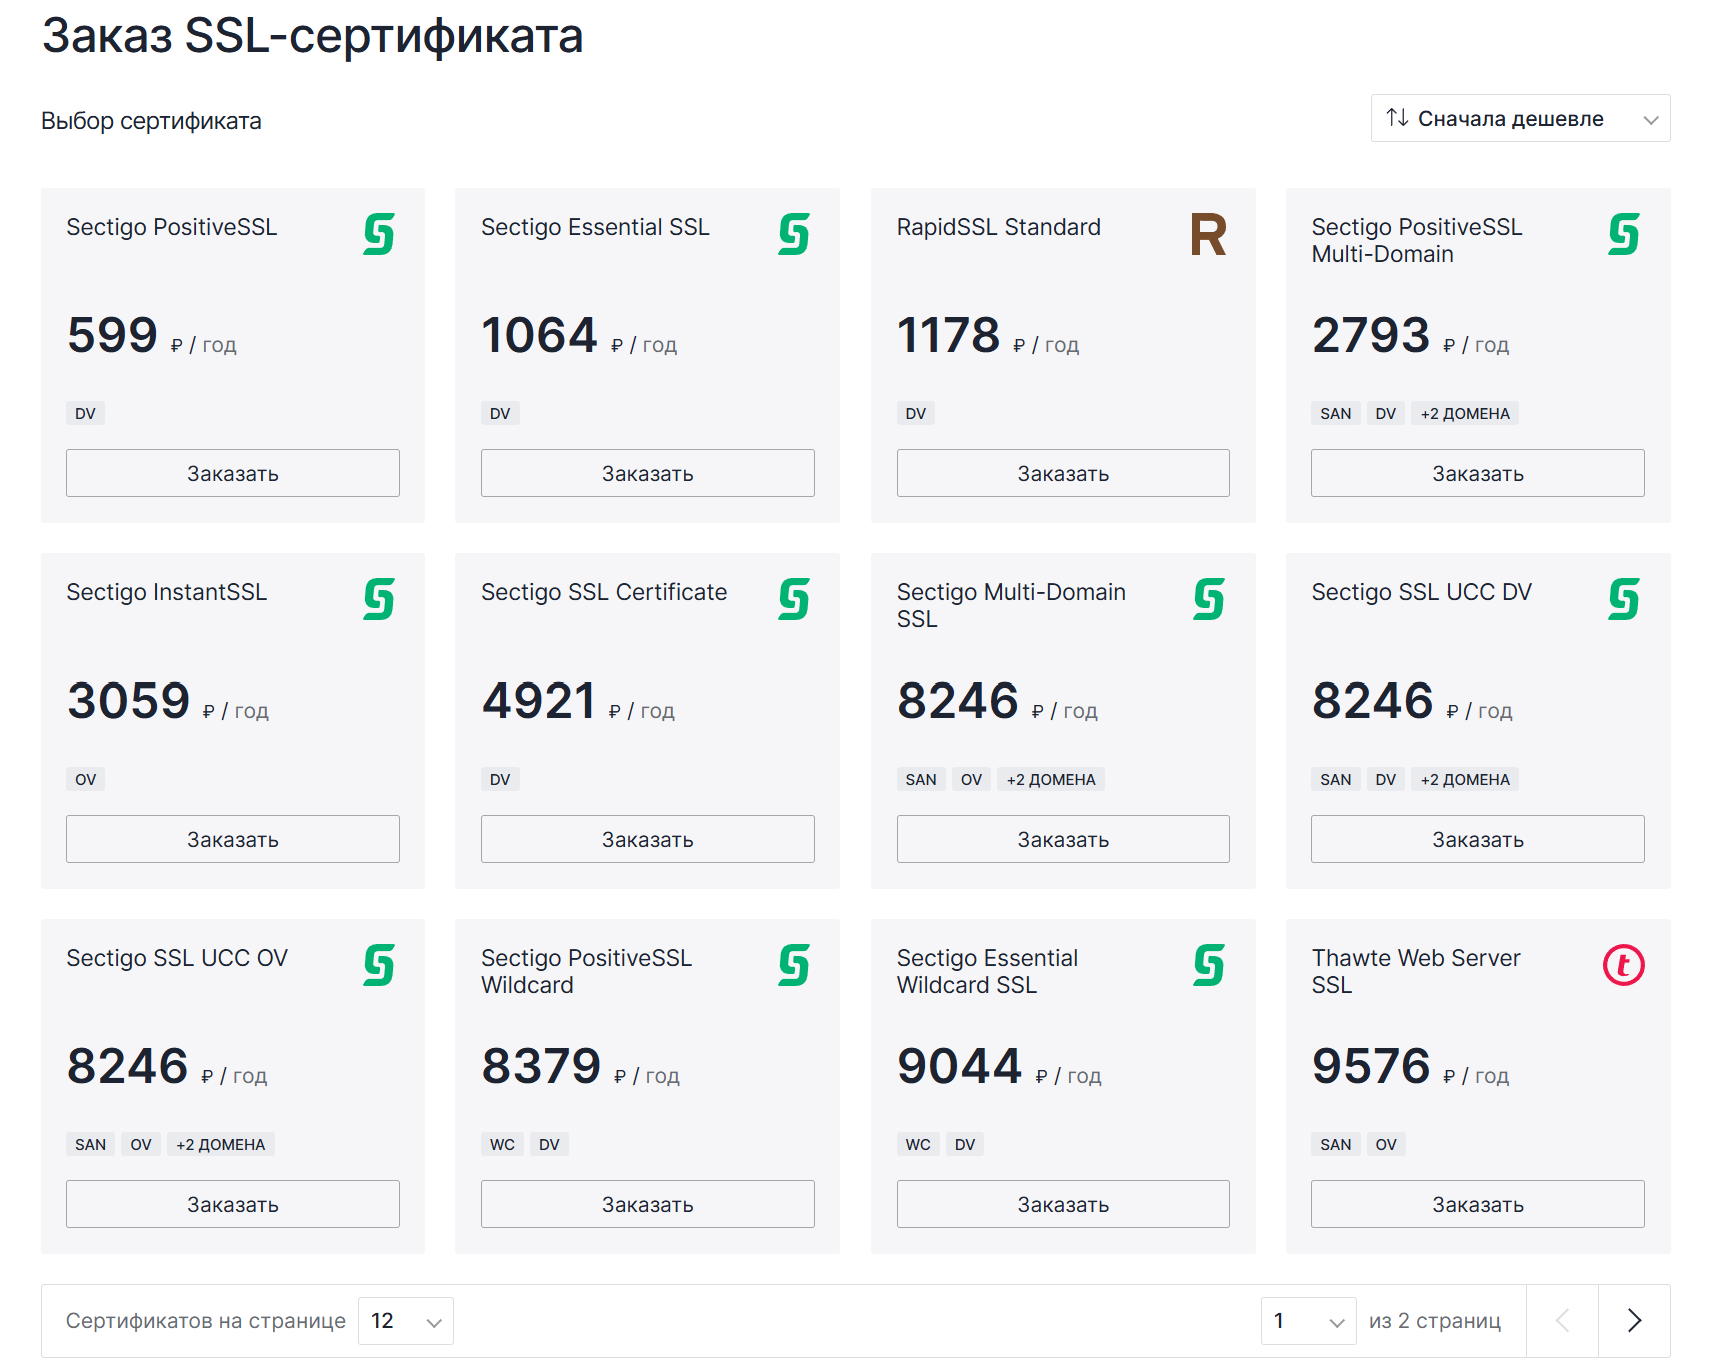Go to next page arrow

click(x=1634, y=1321)
